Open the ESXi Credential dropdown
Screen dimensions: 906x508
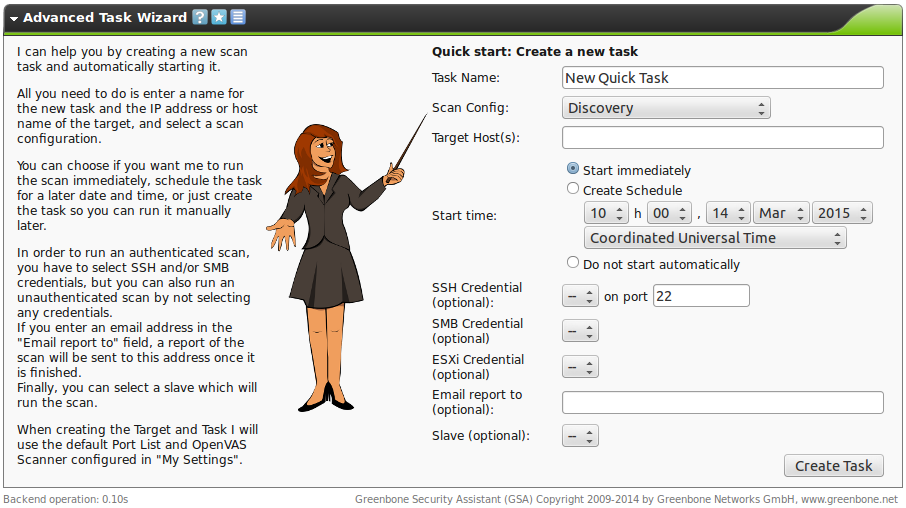pos(580,367)
